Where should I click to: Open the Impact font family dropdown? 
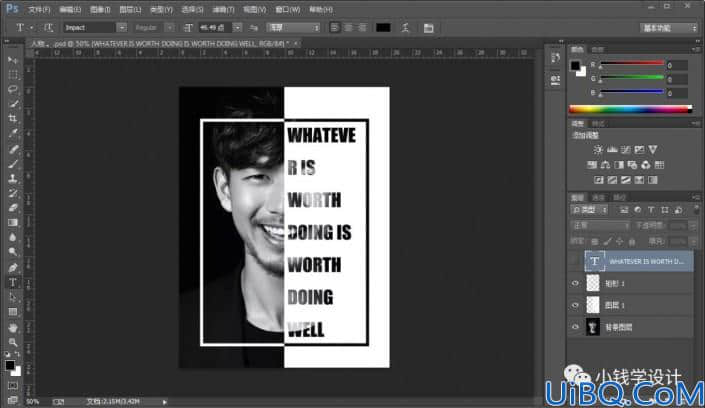tap(121, 28)
